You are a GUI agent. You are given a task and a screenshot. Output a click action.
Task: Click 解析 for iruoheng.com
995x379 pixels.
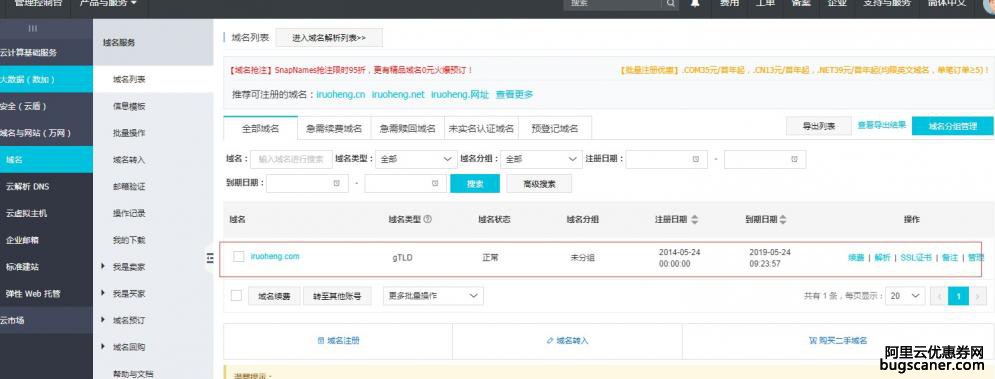coord(882,258)
